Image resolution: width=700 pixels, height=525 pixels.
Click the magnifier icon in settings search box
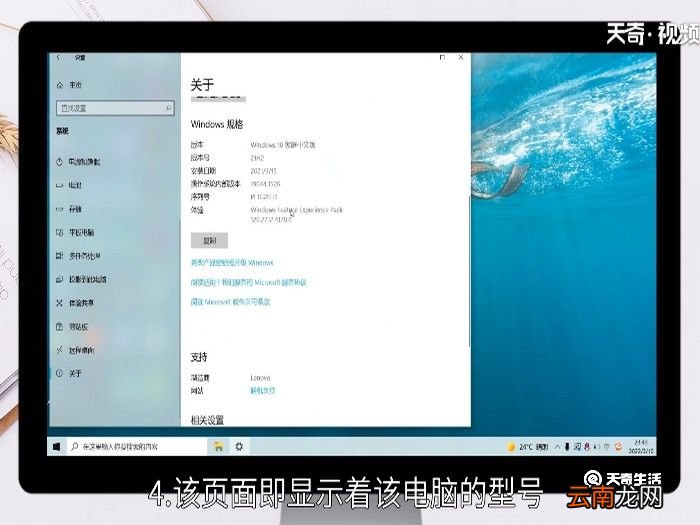point(168,108)
